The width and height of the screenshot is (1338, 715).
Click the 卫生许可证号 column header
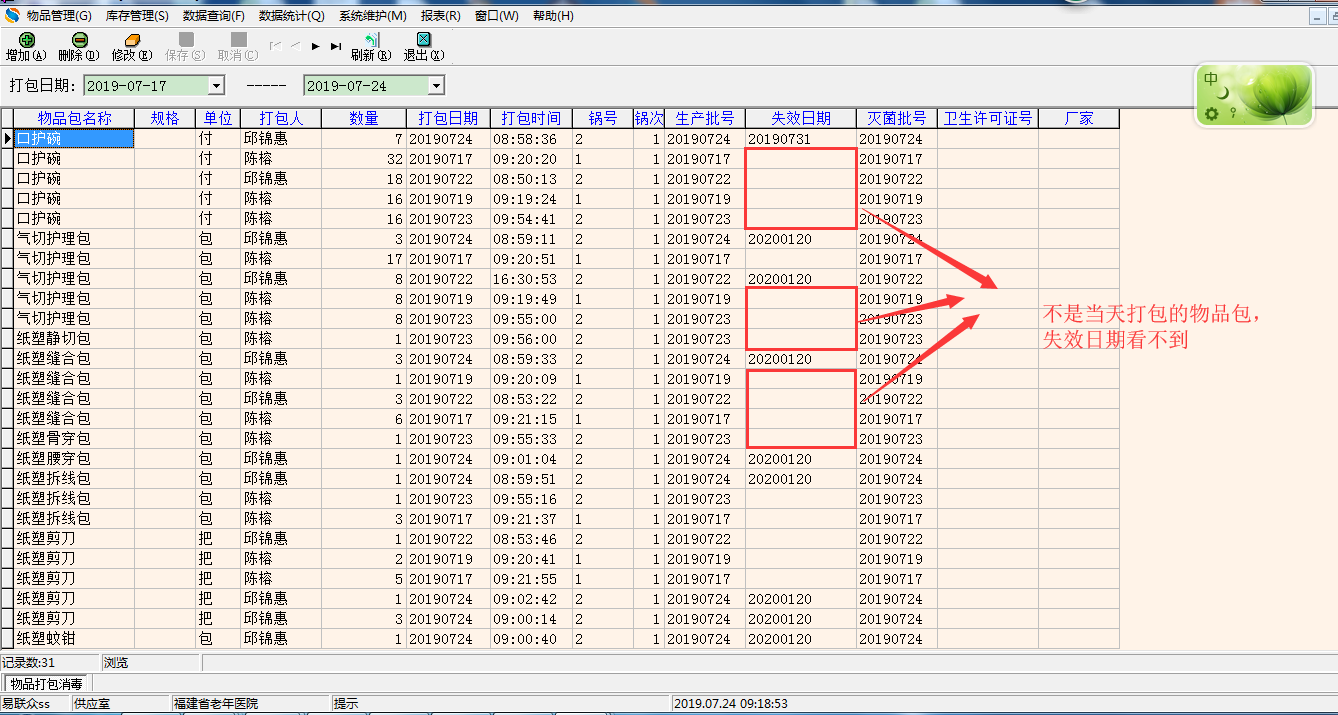pos(988,118)
